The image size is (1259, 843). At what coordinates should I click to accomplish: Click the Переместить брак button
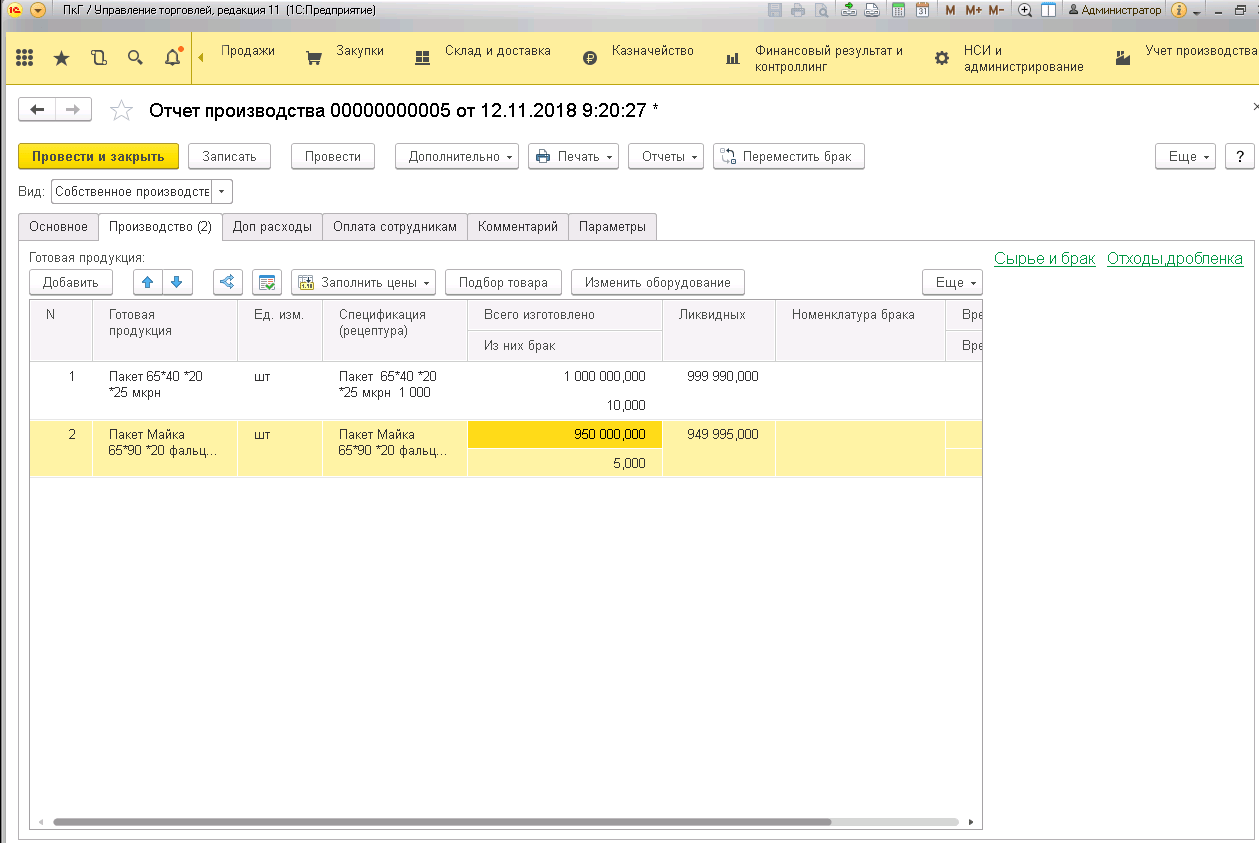[789, 157]
